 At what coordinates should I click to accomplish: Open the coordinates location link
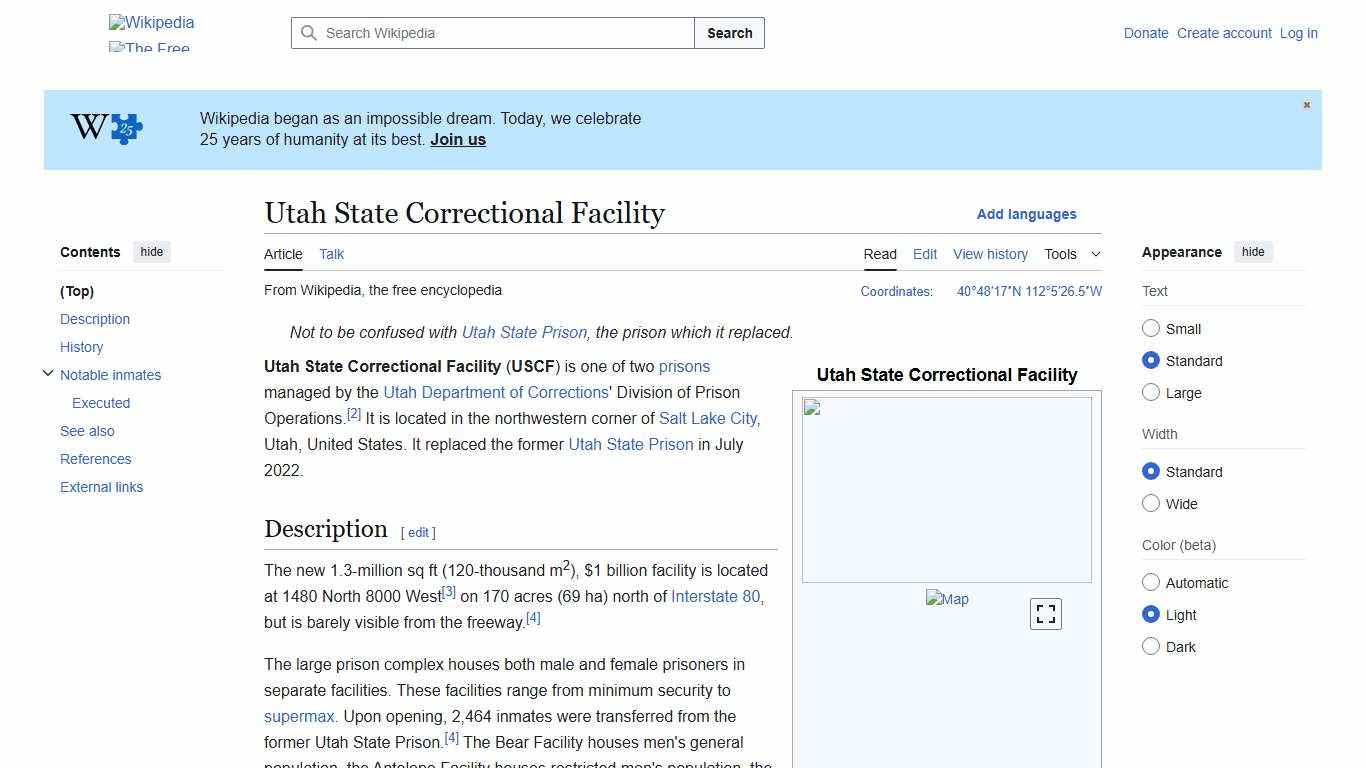point(1029,291)
